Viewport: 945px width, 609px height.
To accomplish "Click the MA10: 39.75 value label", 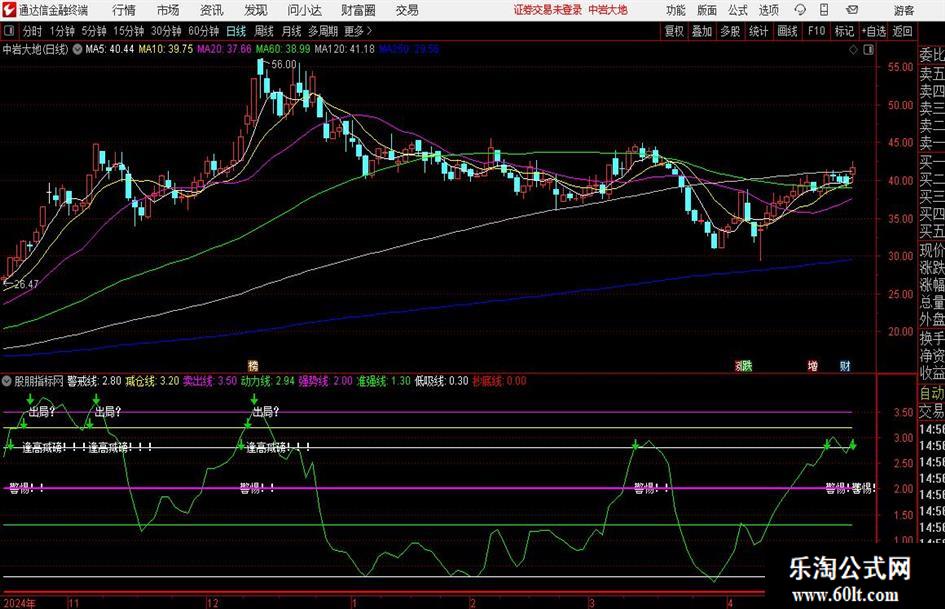I will coord(166,49).
